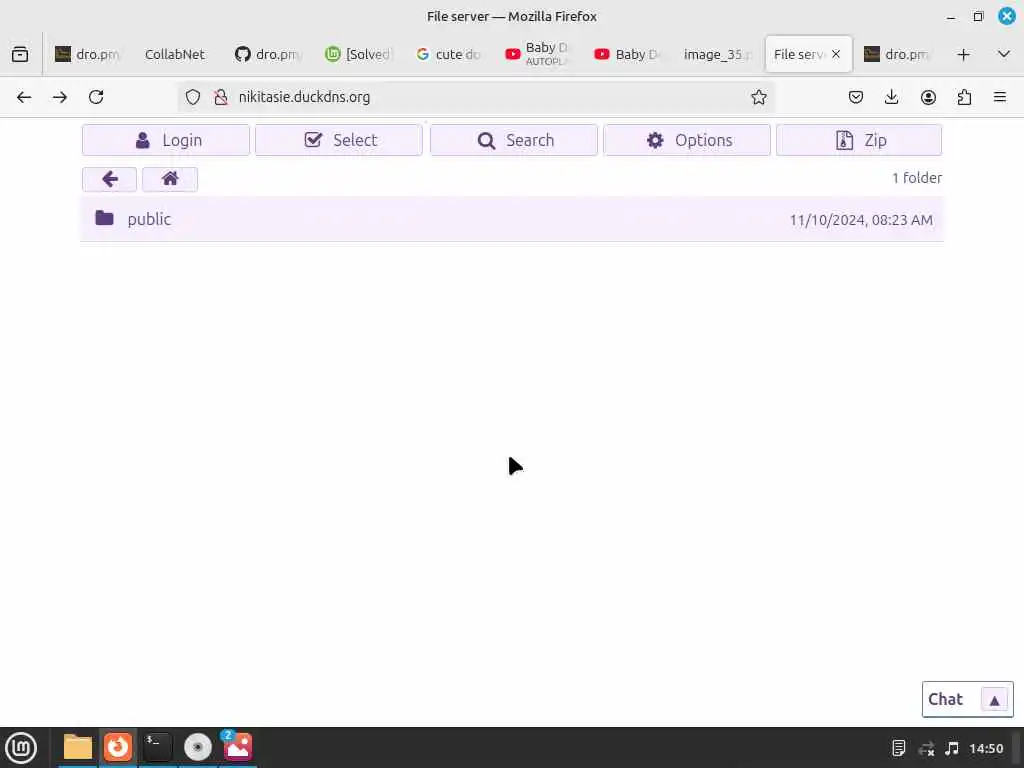This screenshot has width=1024, height=768.
Task: Open Firefox View recent browsing icon
Action: [20, 54]
